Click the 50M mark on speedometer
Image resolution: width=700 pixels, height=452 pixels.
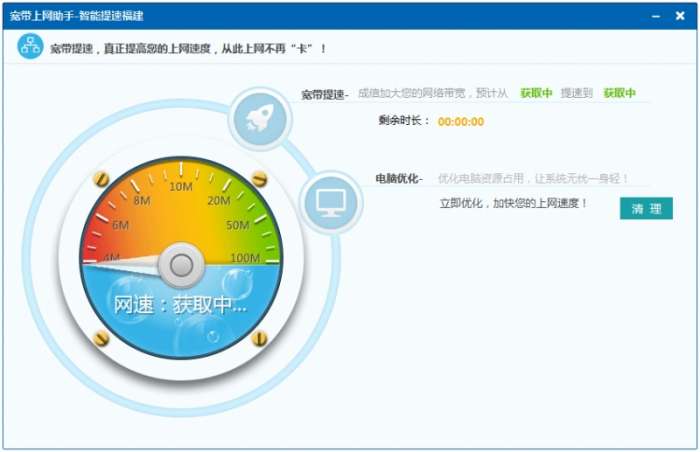pos(237,225)
